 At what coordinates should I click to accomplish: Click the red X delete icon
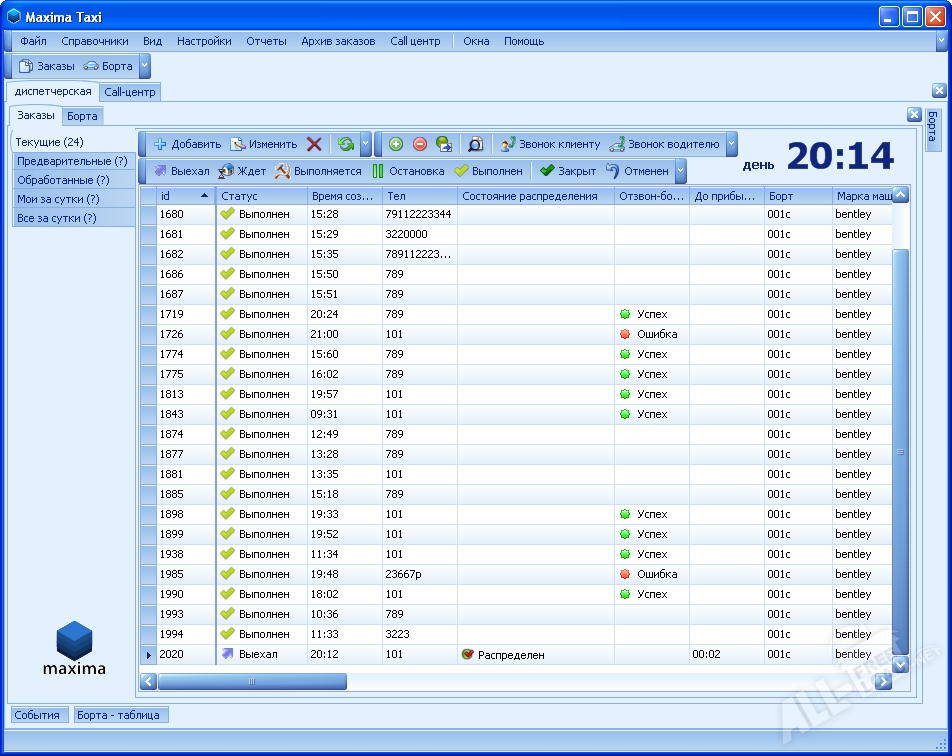click(314, 144)
